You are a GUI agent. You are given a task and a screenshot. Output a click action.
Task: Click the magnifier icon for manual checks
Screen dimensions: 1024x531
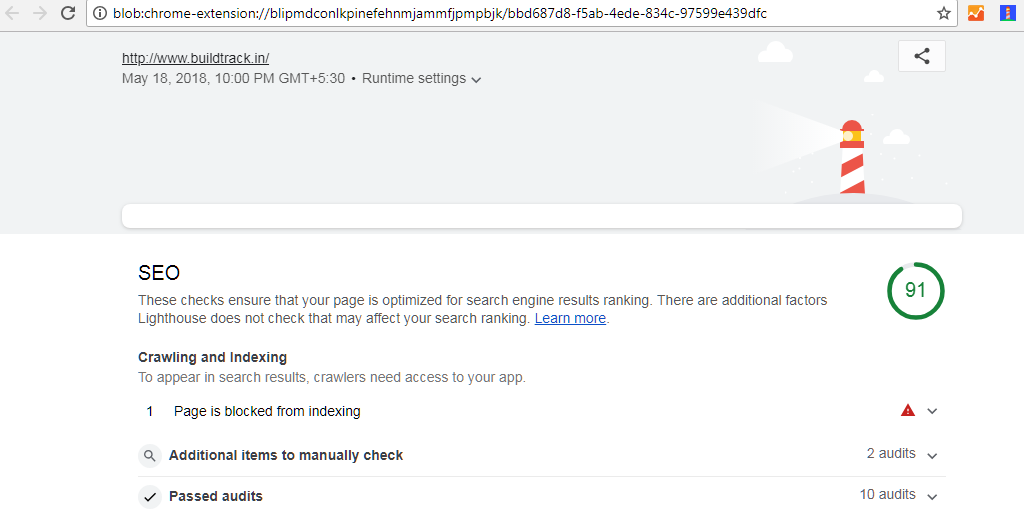pyautogui.click(x=150, y=455)
